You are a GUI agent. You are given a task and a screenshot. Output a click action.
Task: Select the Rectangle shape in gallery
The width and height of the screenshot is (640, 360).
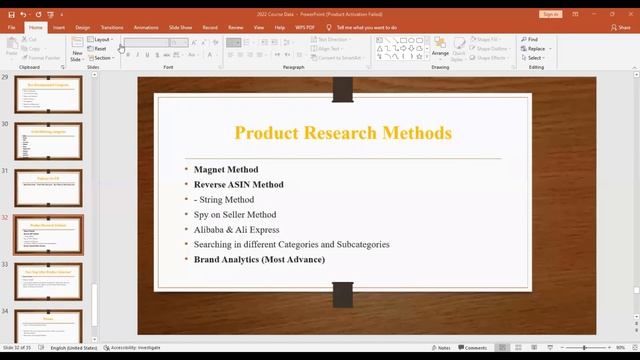click(x=403, y=40)
